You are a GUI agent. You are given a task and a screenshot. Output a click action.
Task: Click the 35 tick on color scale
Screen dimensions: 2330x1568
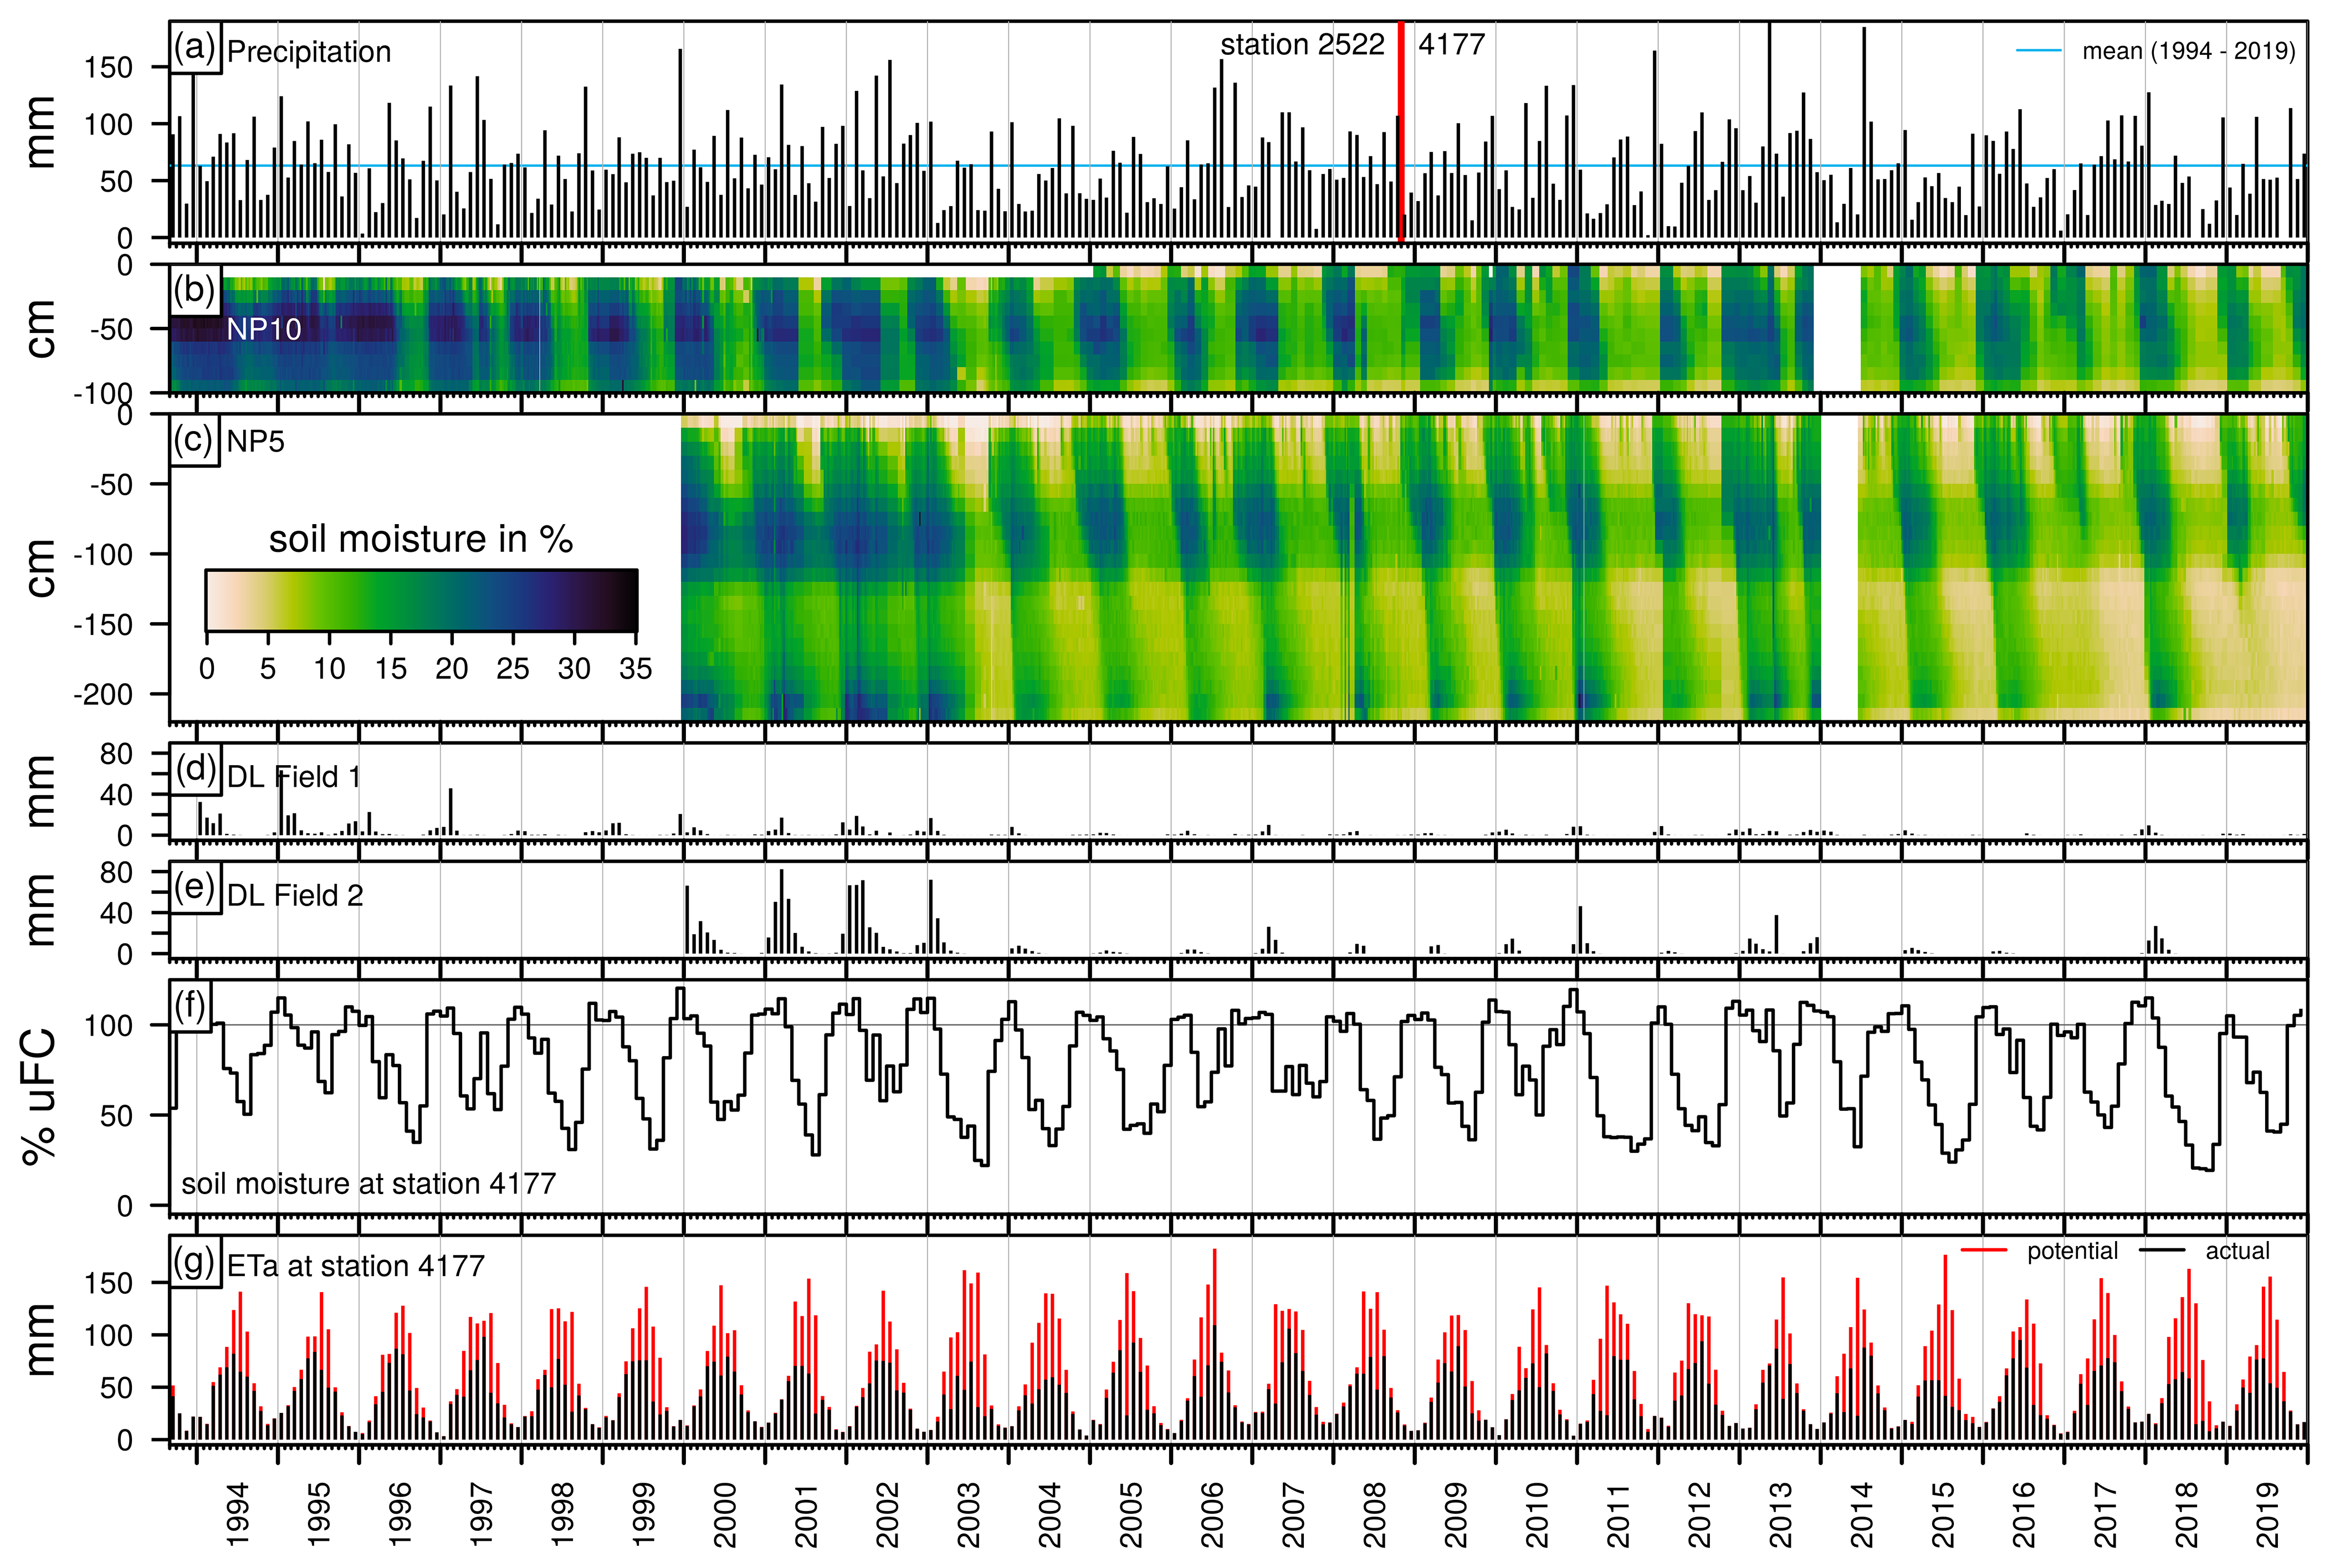(635, 668)
